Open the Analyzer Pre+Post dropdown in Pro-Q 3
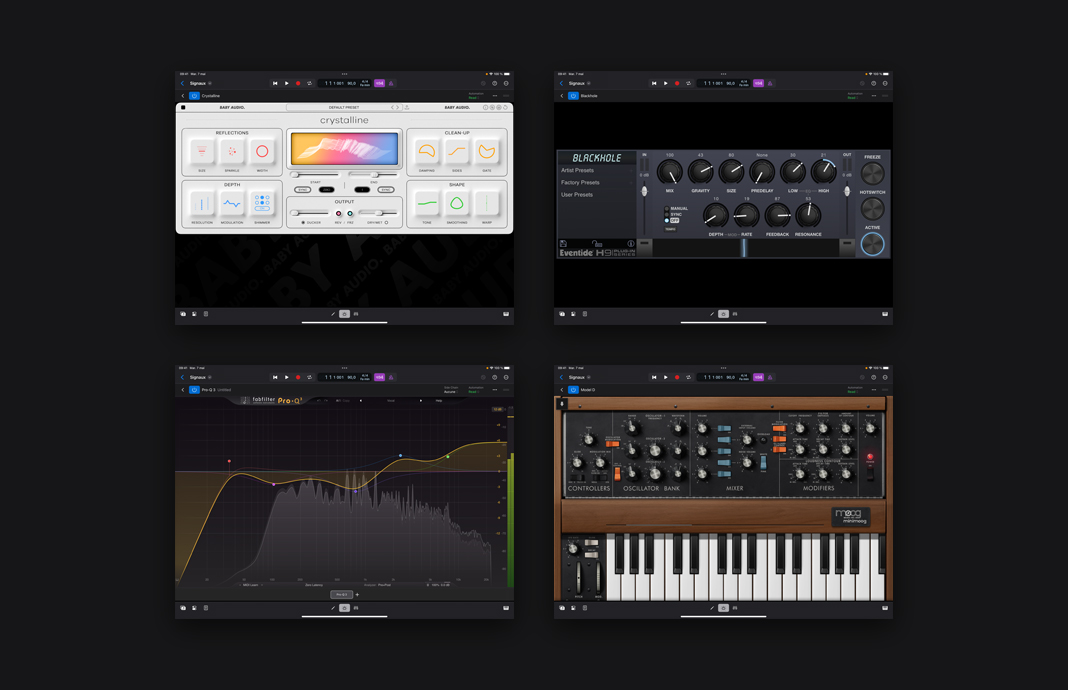 coord(383,583)
